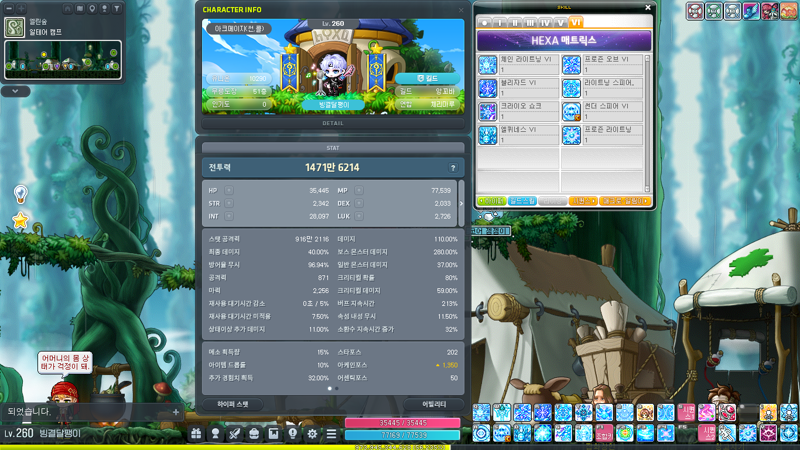Open the beginner skill tab with dot
The height and width of the screenshot is (450, 800).
[x=485, y=22]
